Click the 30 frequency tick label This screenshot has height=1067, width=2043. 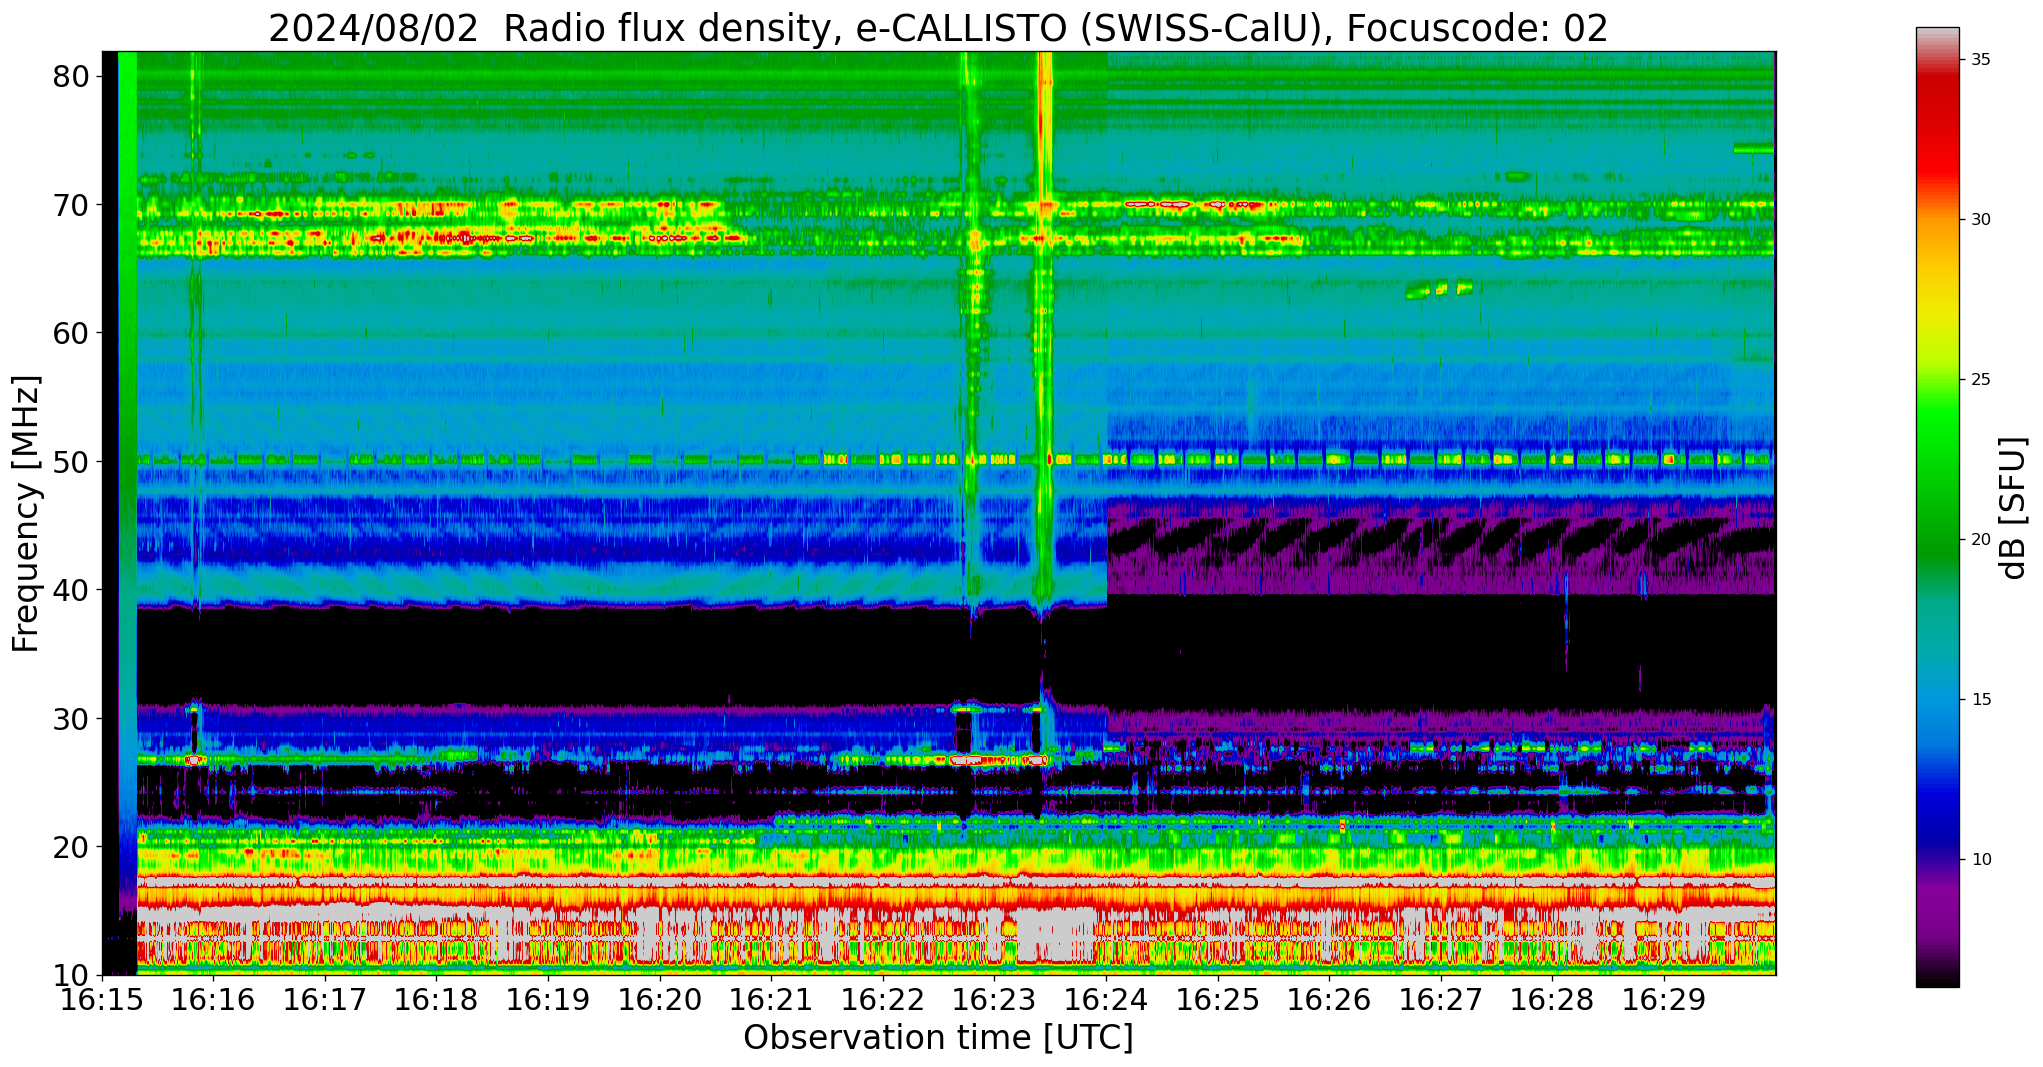click(x=73, y=719)
